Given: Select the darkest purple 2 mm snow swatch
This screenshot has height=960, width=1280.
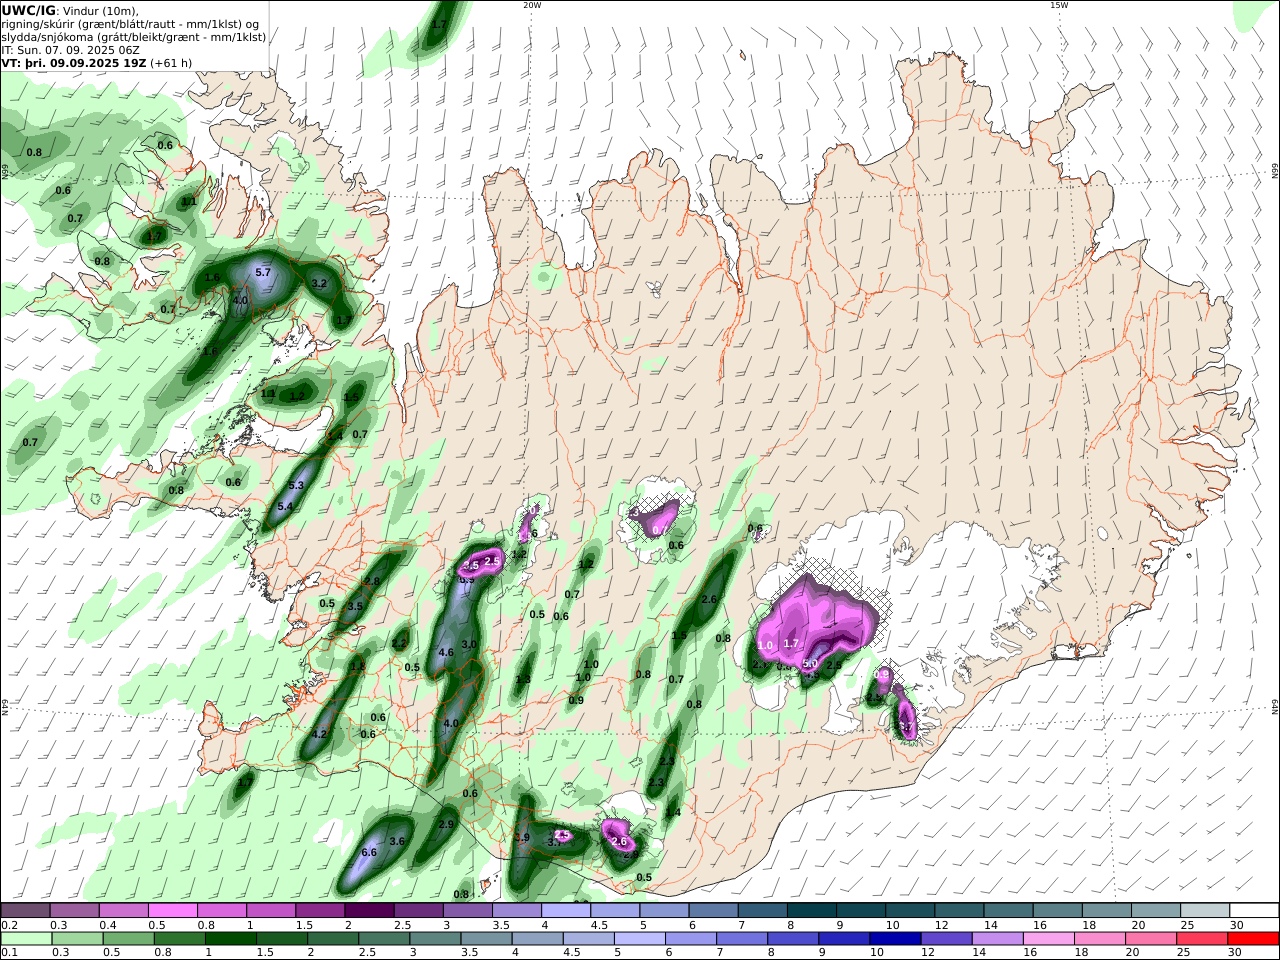Looking at the screenshot, I should click(x=369, y=911).
